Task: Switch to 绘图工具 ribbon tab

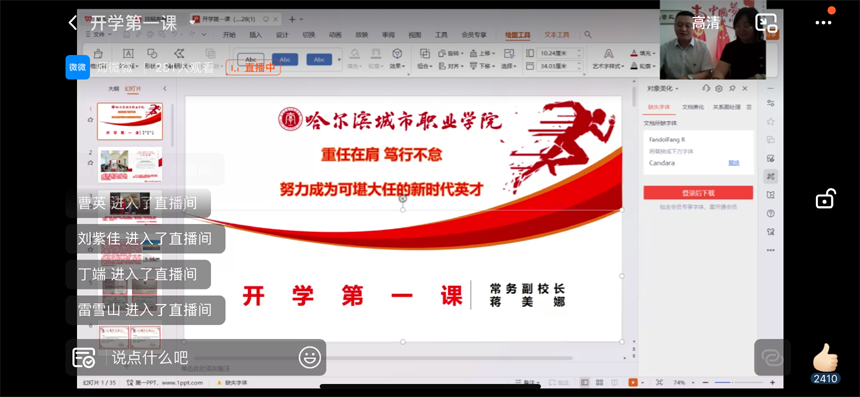Action: (x=517, y=35)
